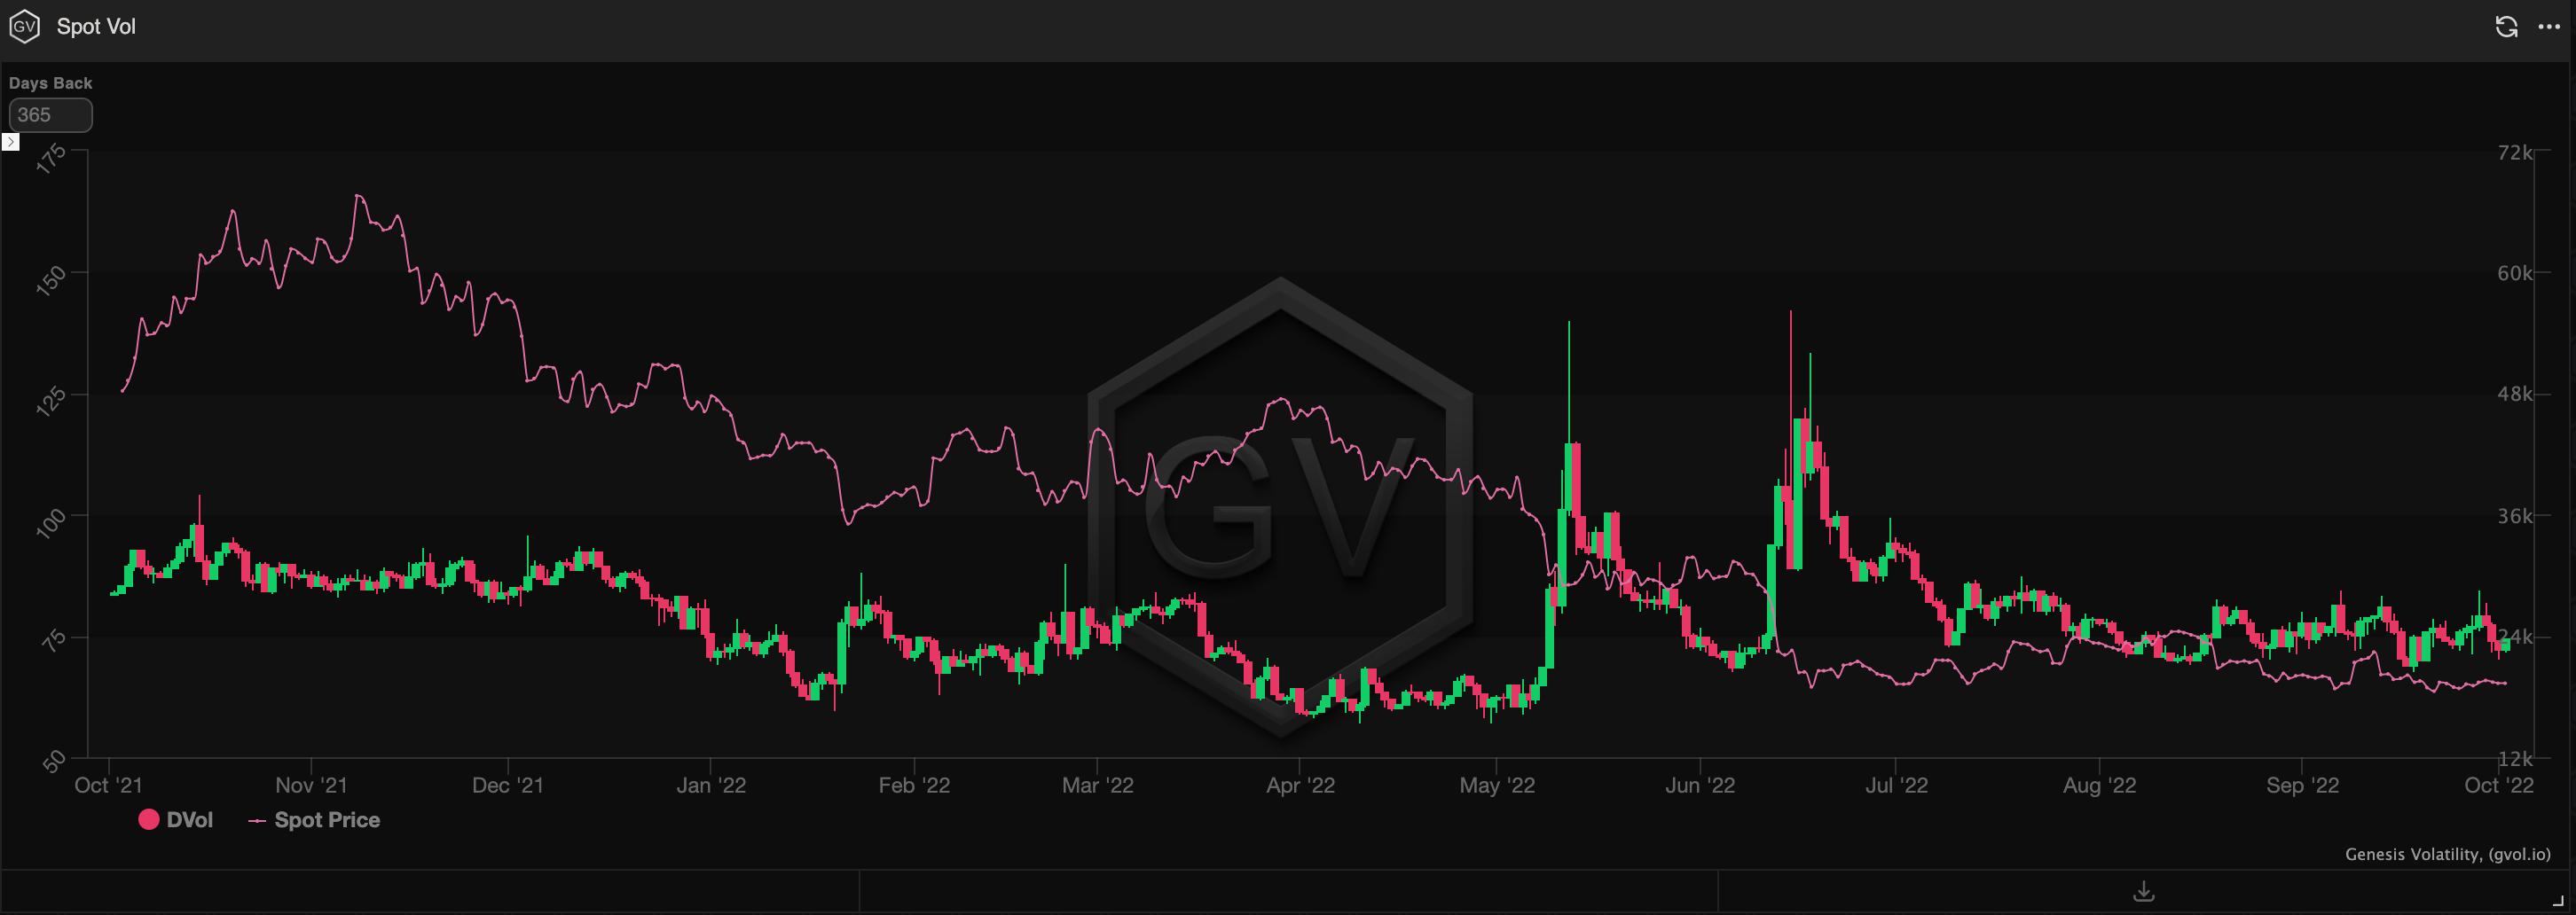Screen dimensions: 2576x915
Task: Toggle the DVol series in legend
Action: point(176,820)
